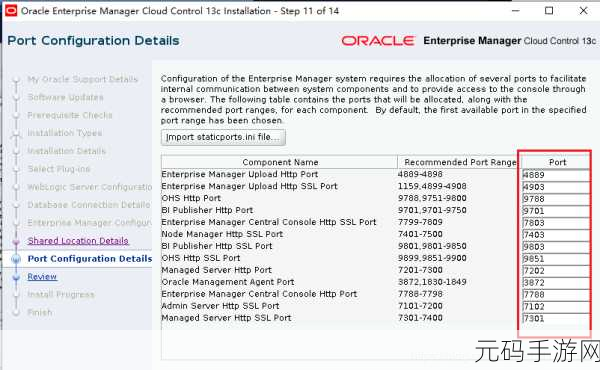Edit Central Console Http Port field 7788
This screenshot has height=370, width=600.
pyautogui.click(x=556, y=295)
